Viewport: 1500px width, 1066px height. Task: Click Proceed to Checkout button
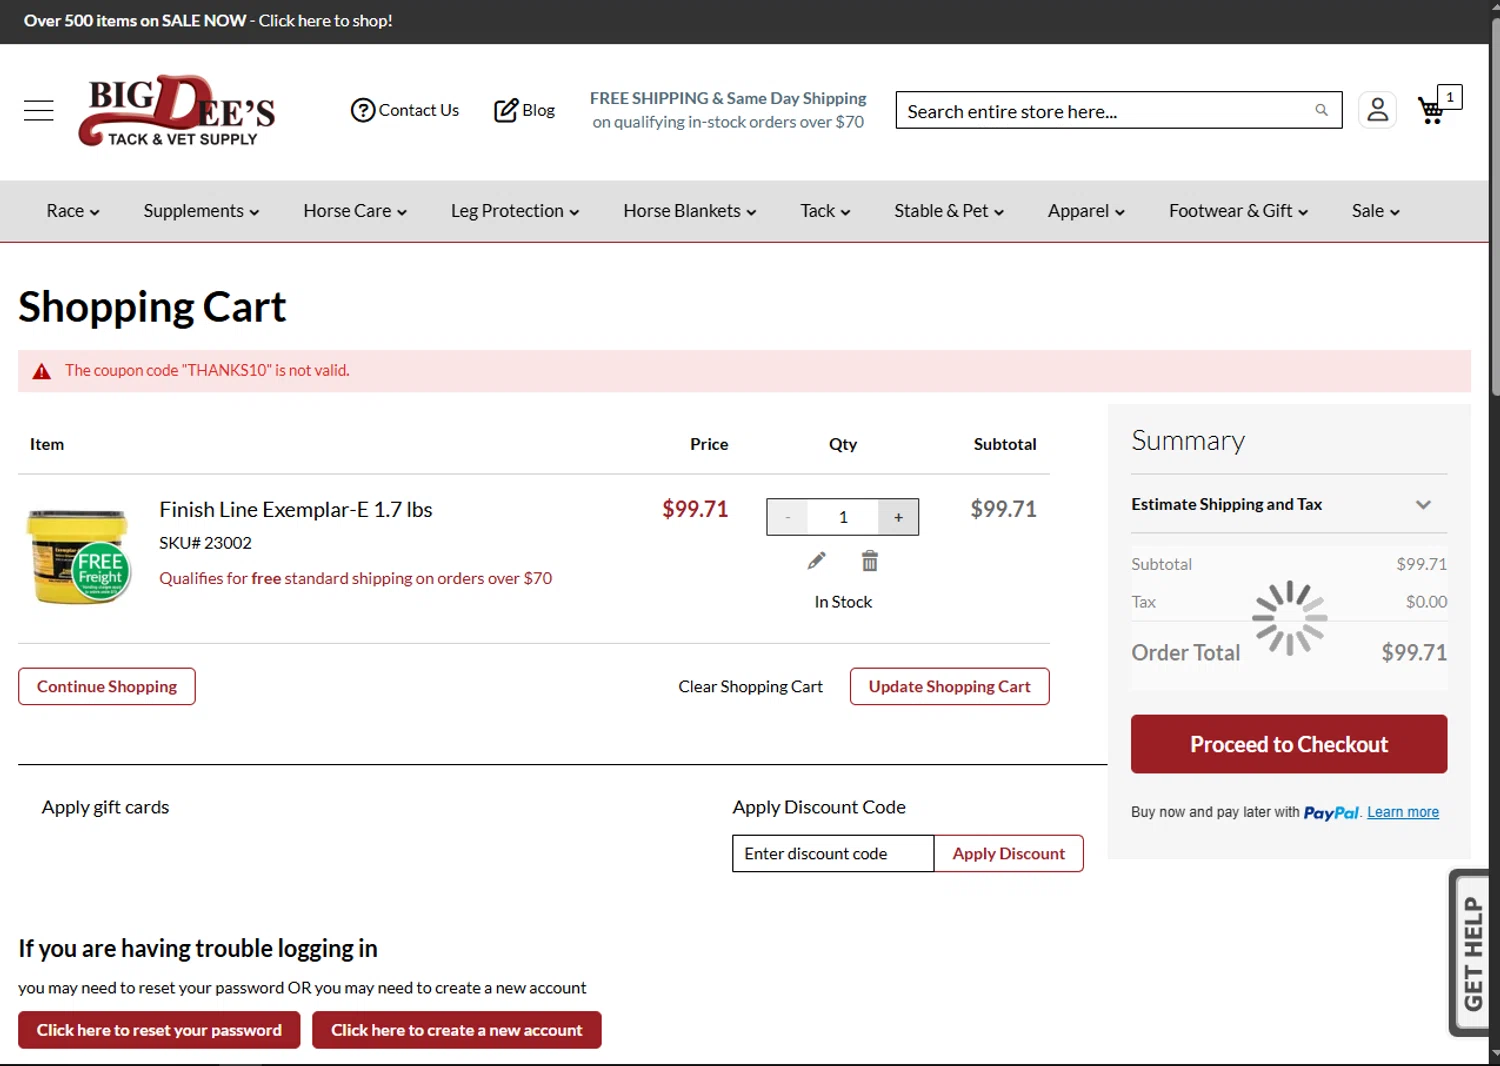pos(1289,744)
